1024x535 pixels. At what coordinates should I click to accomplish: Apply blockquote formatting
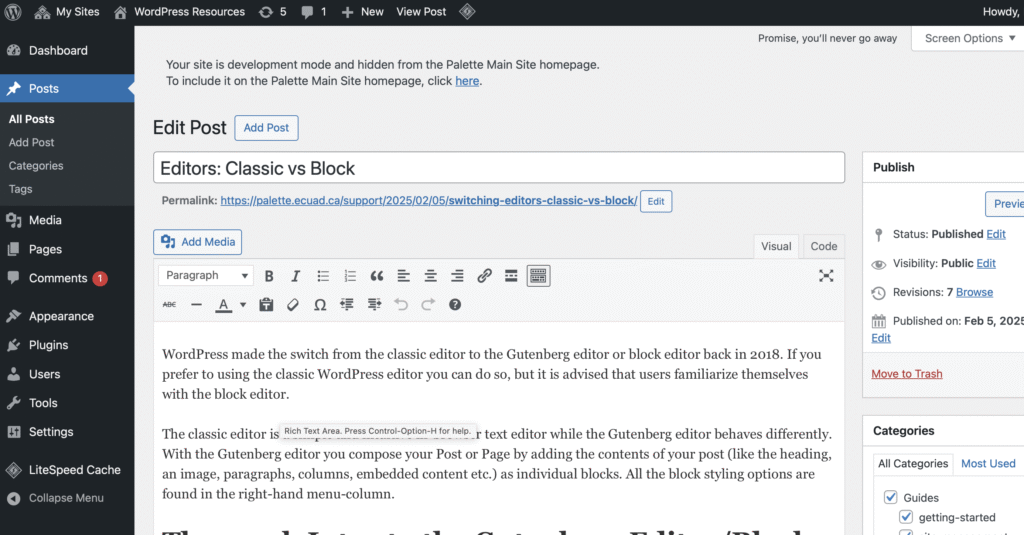(x=377, y=276)
